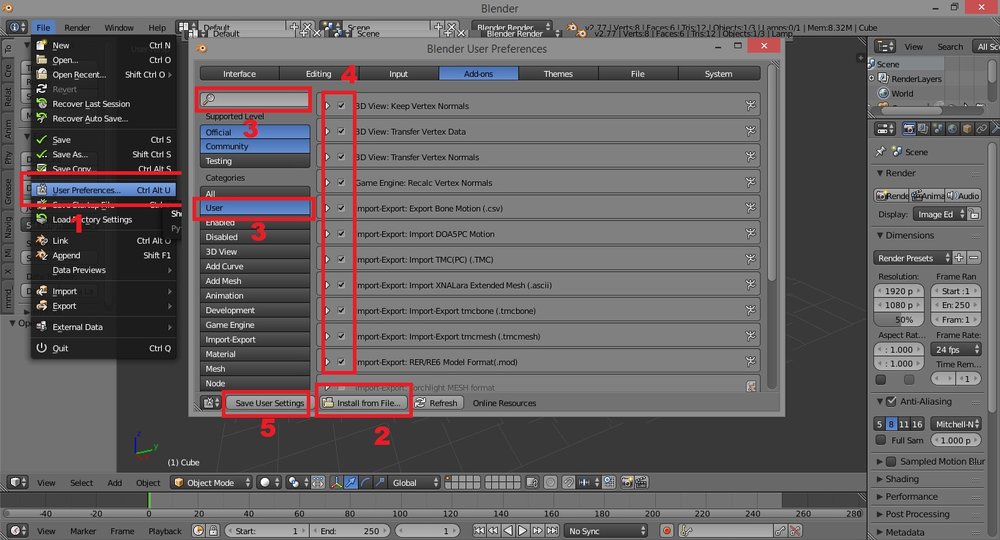Click the Animation render button
The width and height of the screenshot is (1000, 540).
tap(928, 196)
